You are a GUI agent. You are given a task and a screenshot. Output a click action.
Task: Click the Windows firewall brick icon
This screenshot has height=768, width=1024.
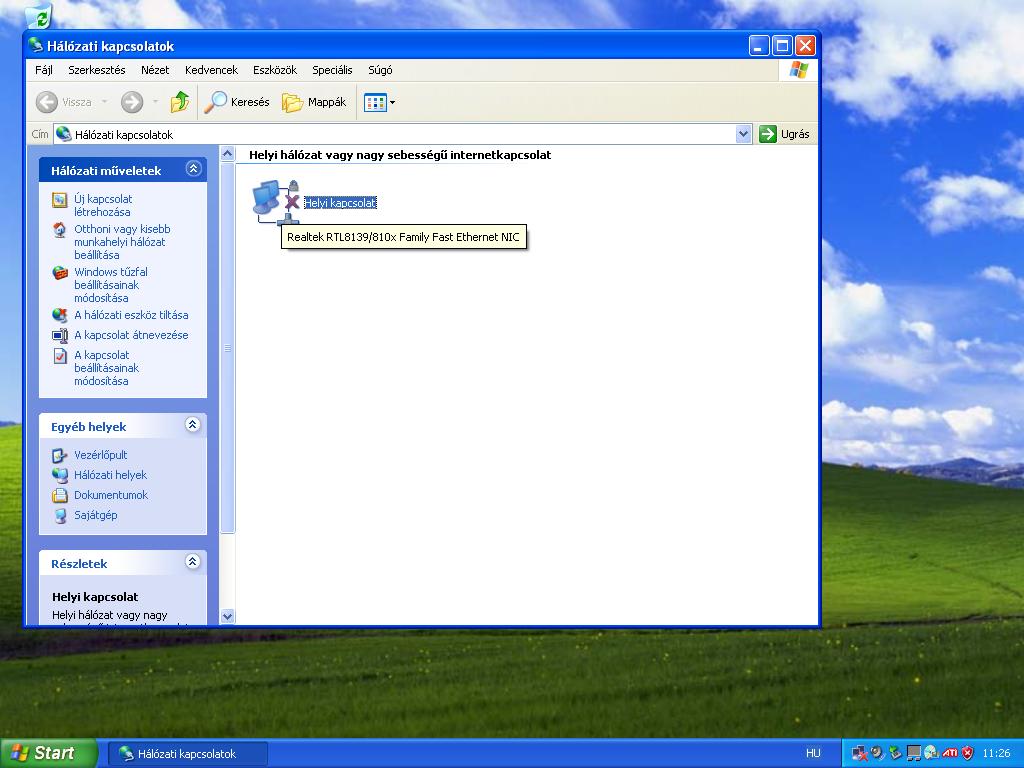point(59,273)
